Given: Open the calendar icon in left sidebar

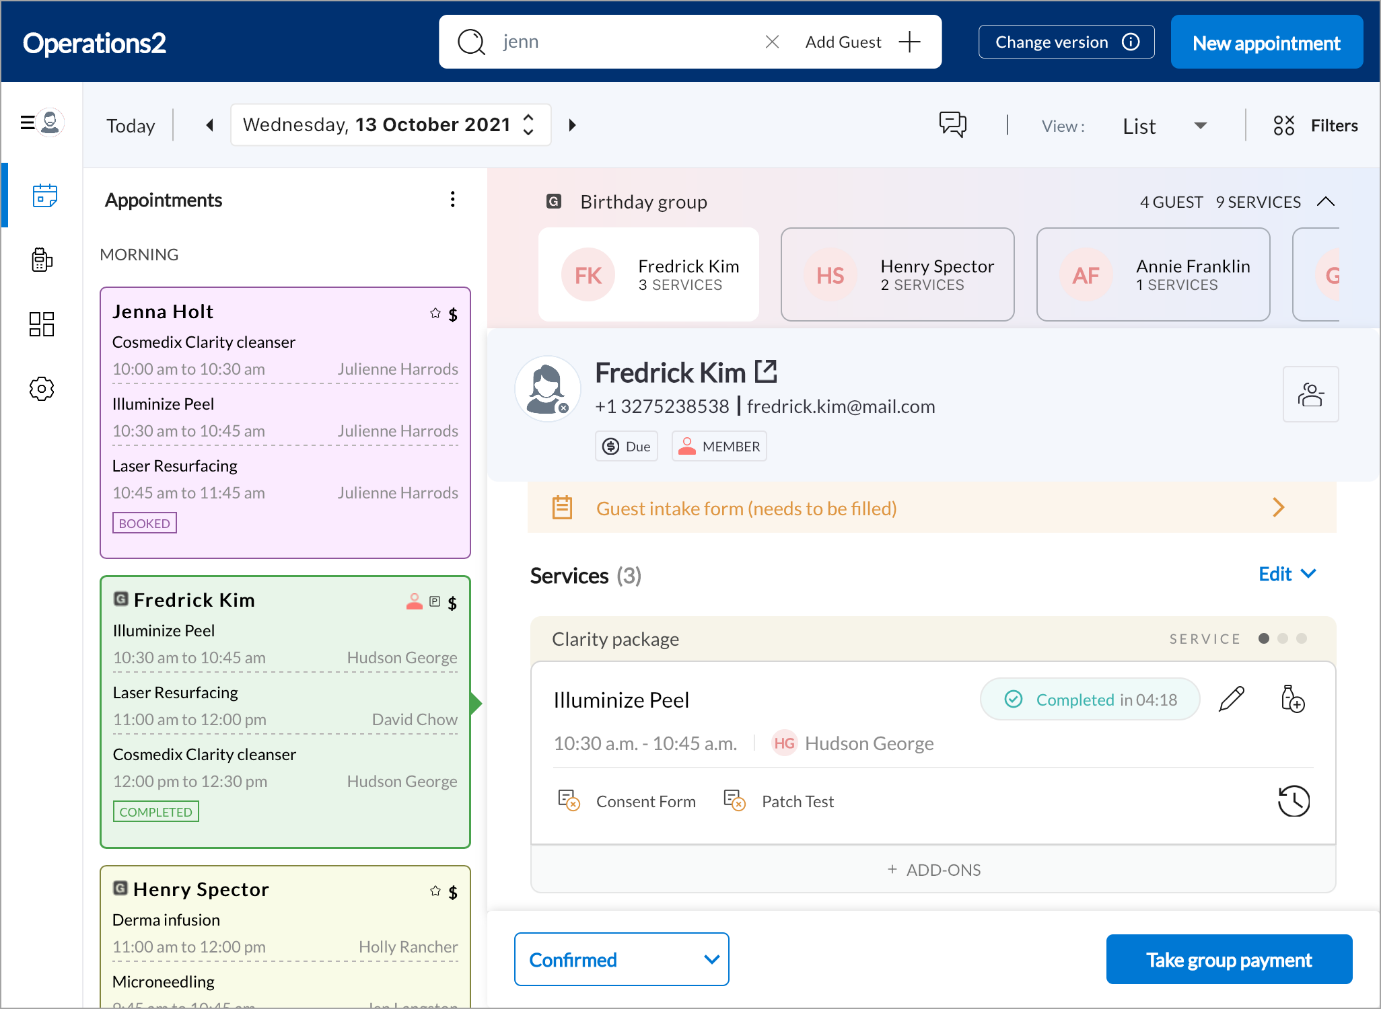Looking at the screenshot, I should [44, 195].
